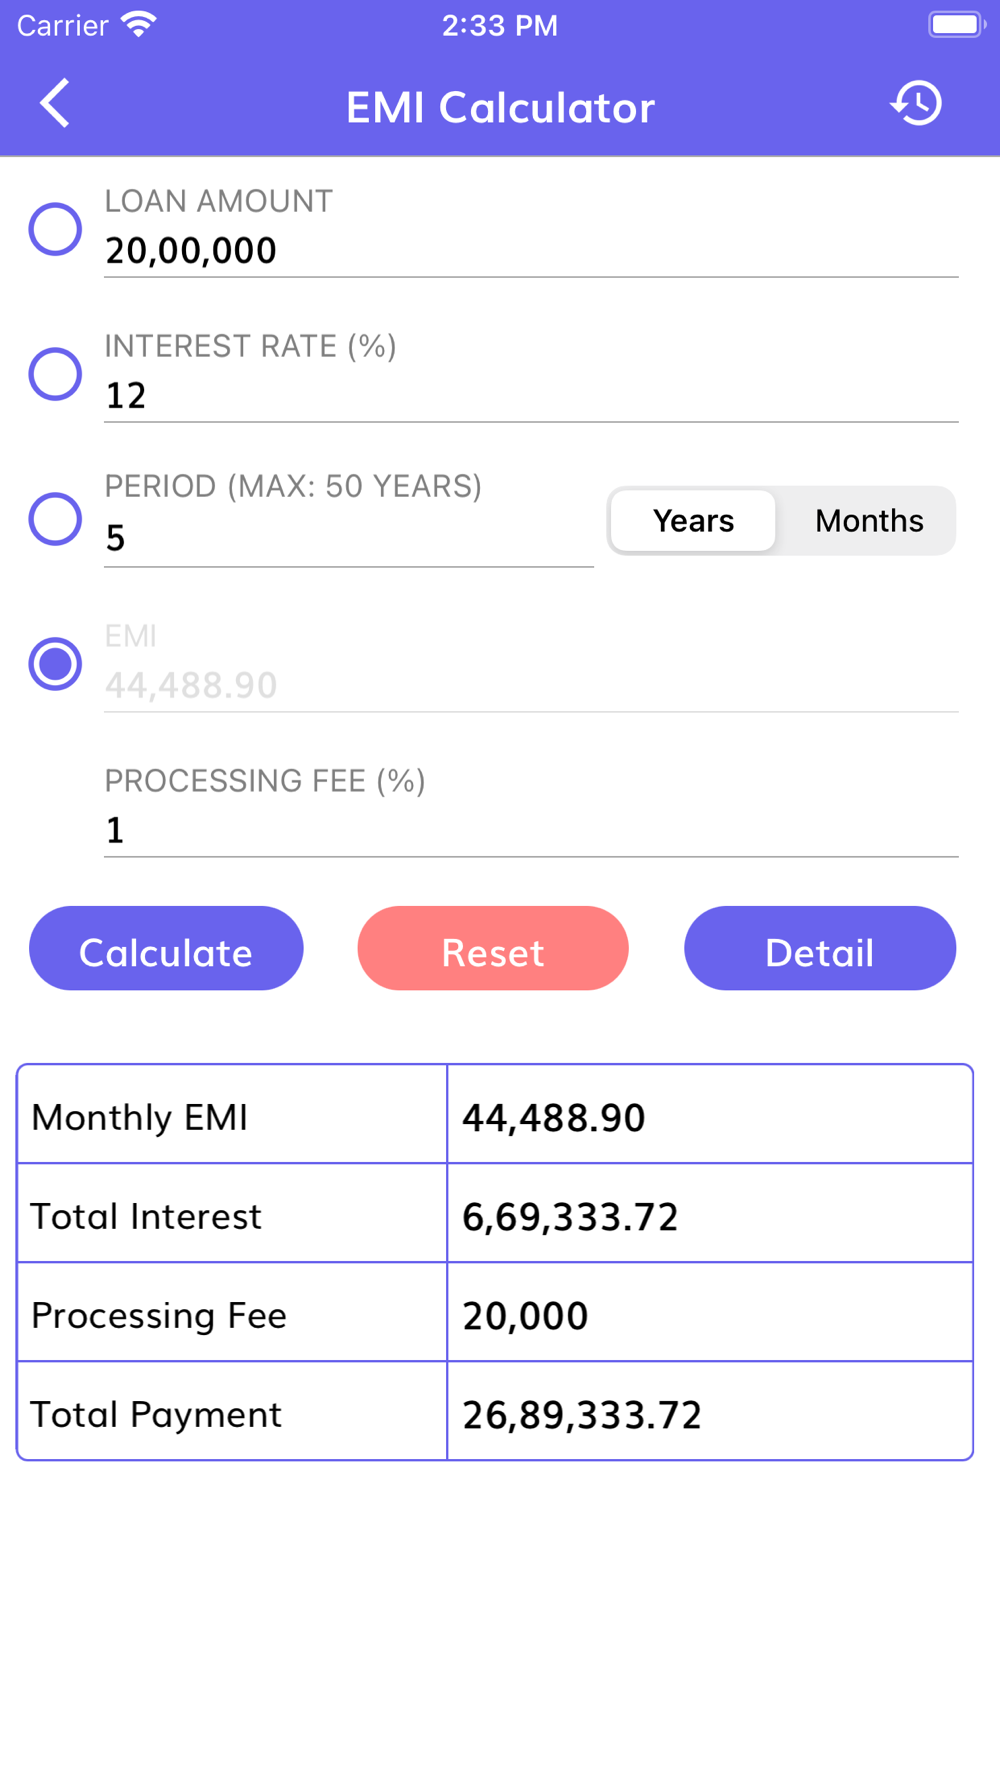Switch period unit to Years
The width and height of the screenshot is (1000, 1778).
tap(693, 521)
